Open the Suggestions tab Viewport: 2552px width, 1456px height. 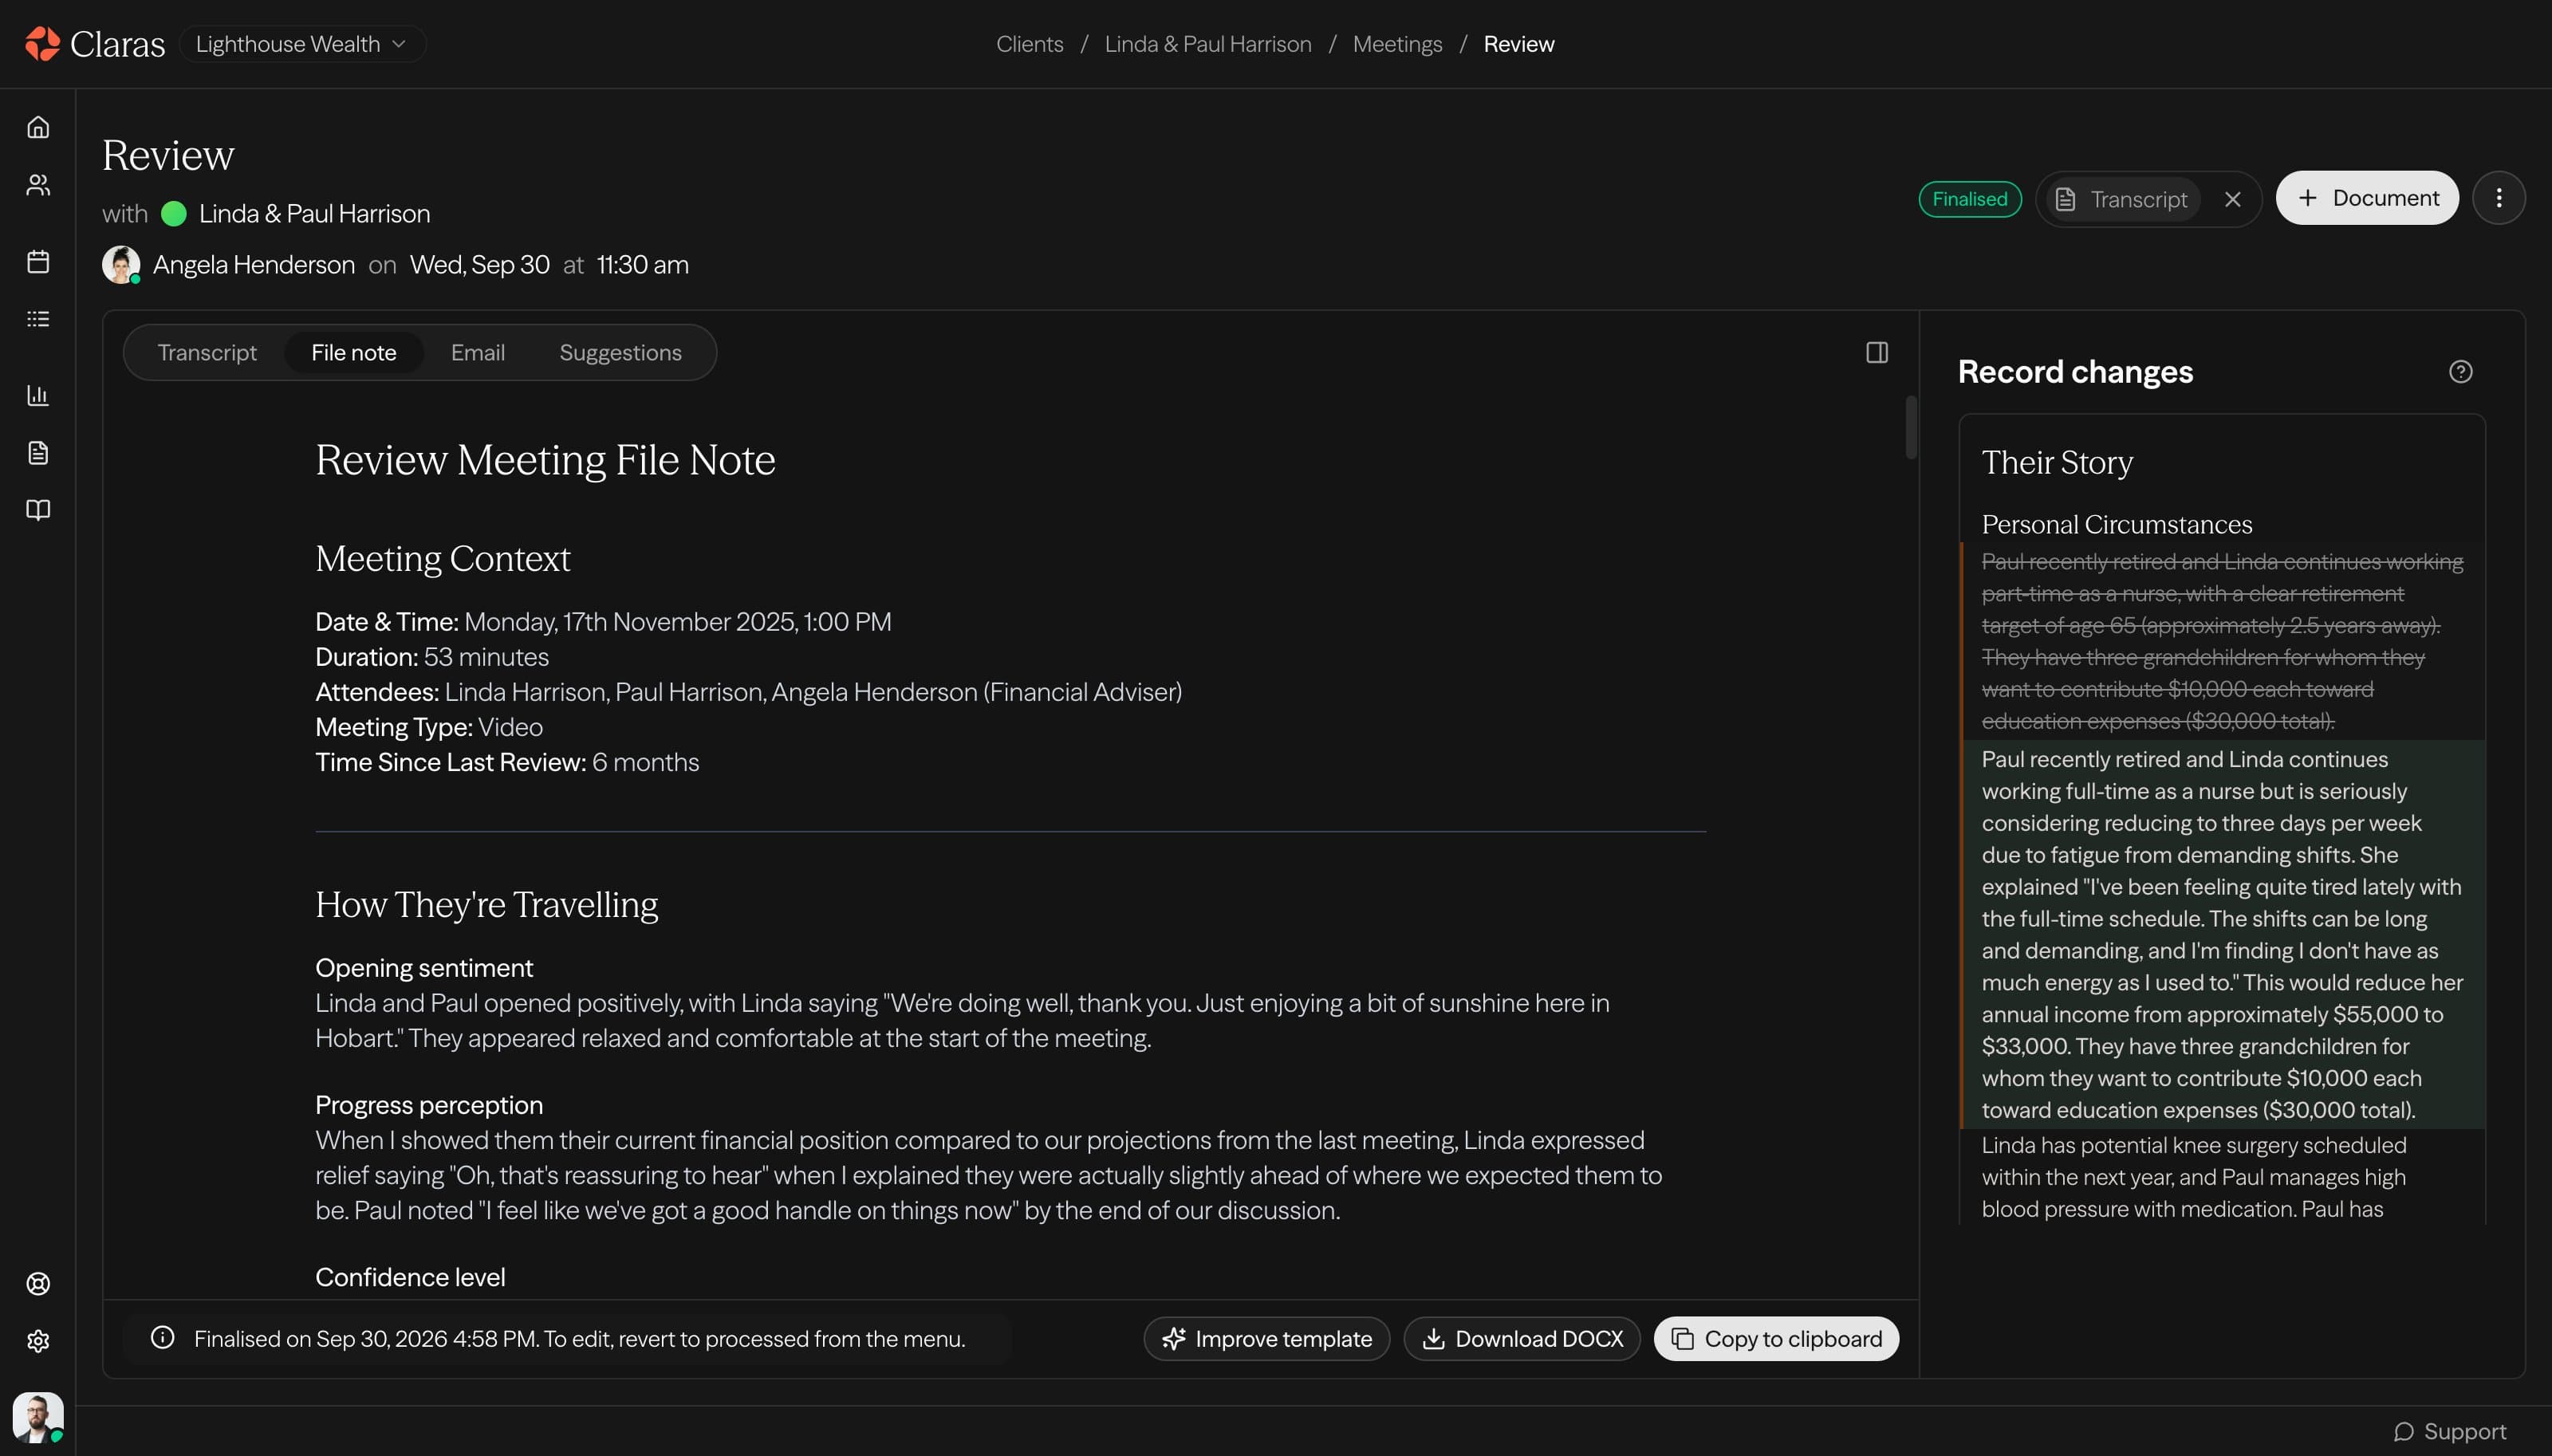[620, 352]
